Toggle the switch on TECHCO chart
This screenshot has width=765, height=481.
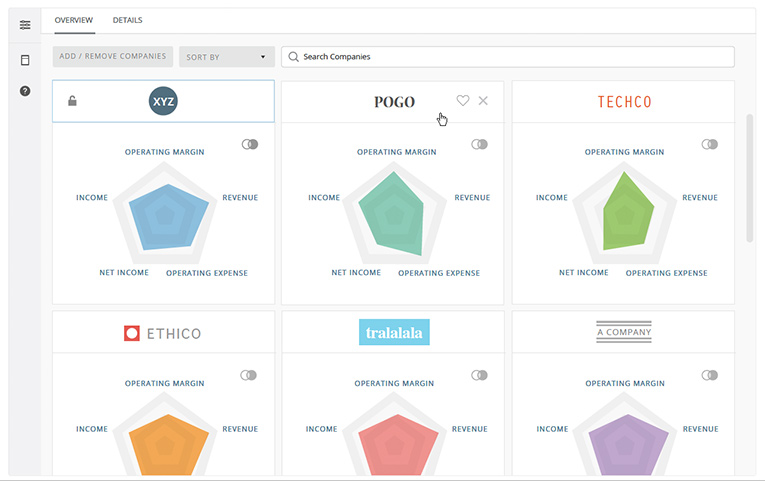click(x=709, y=144)
